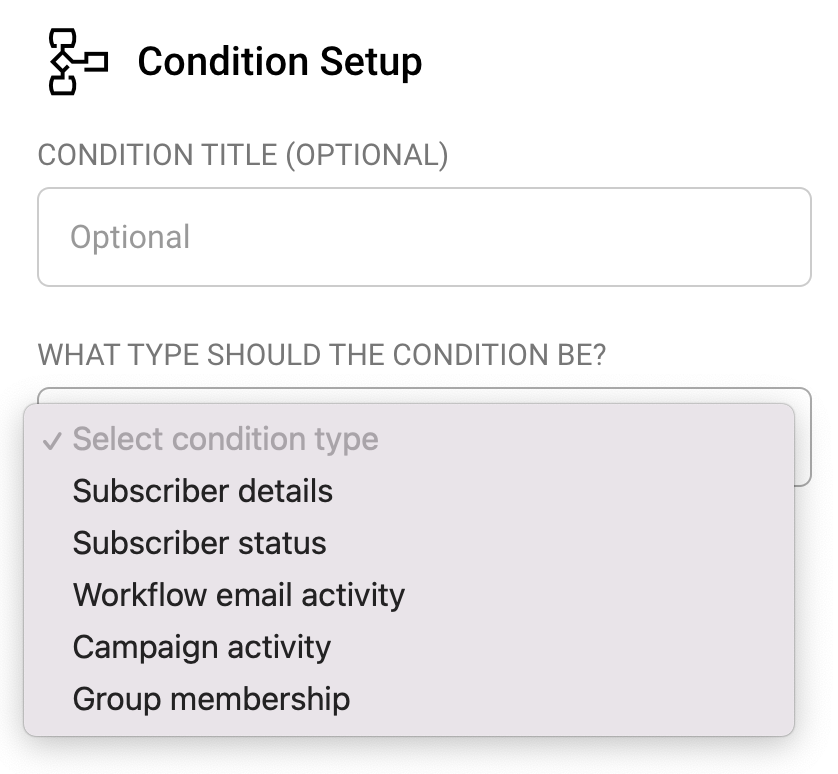Image resolution: width=838 pixels, height=774 pixels.
Task: Click the word Setup in the panel title
Action: 371,62
